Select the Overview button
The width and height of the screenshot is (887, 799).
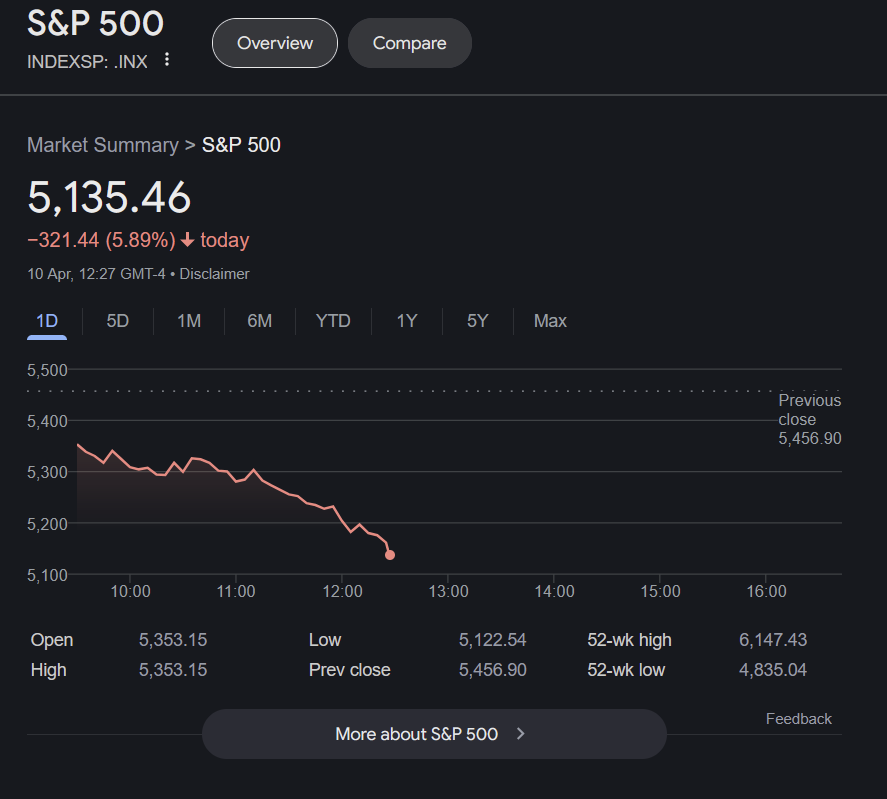point(275,43)
